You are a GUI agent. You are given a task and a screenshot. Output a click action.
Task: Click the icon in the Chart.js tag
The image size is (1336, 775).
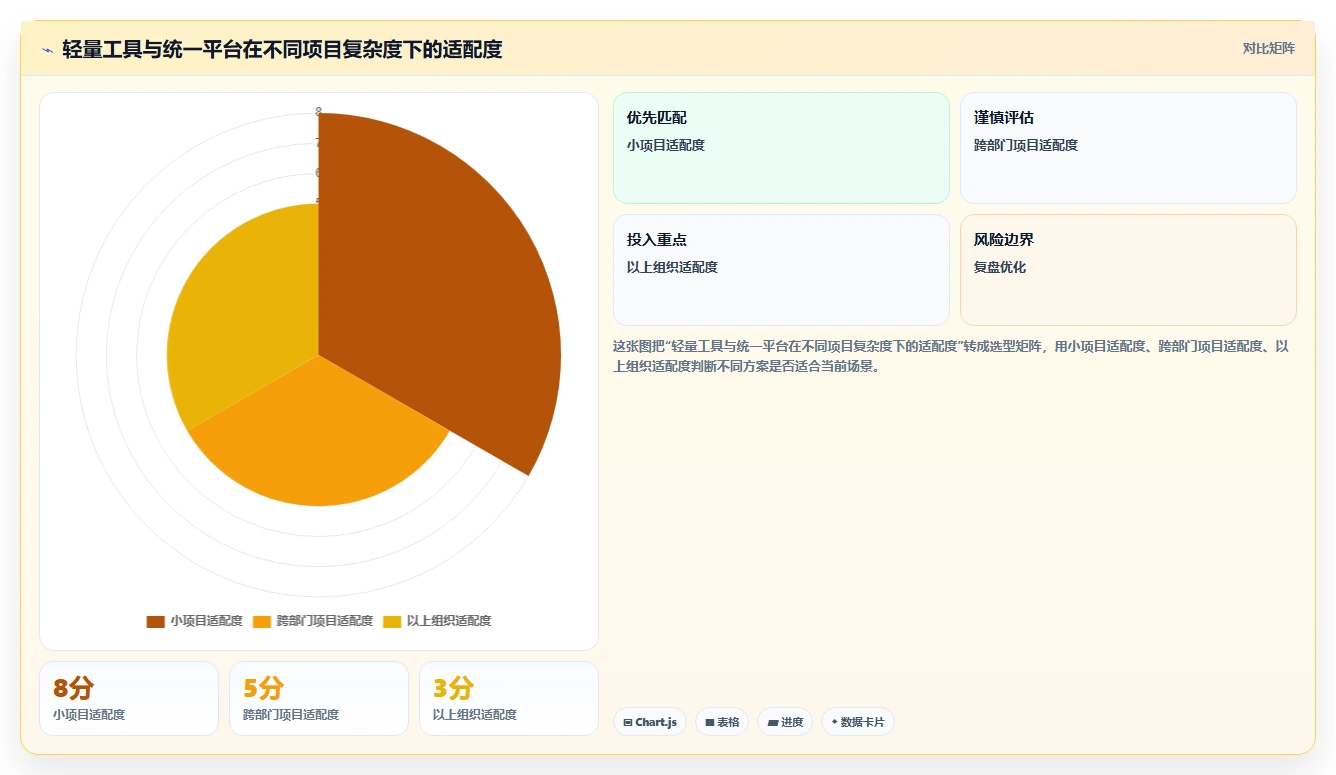(x=627, y=722)
